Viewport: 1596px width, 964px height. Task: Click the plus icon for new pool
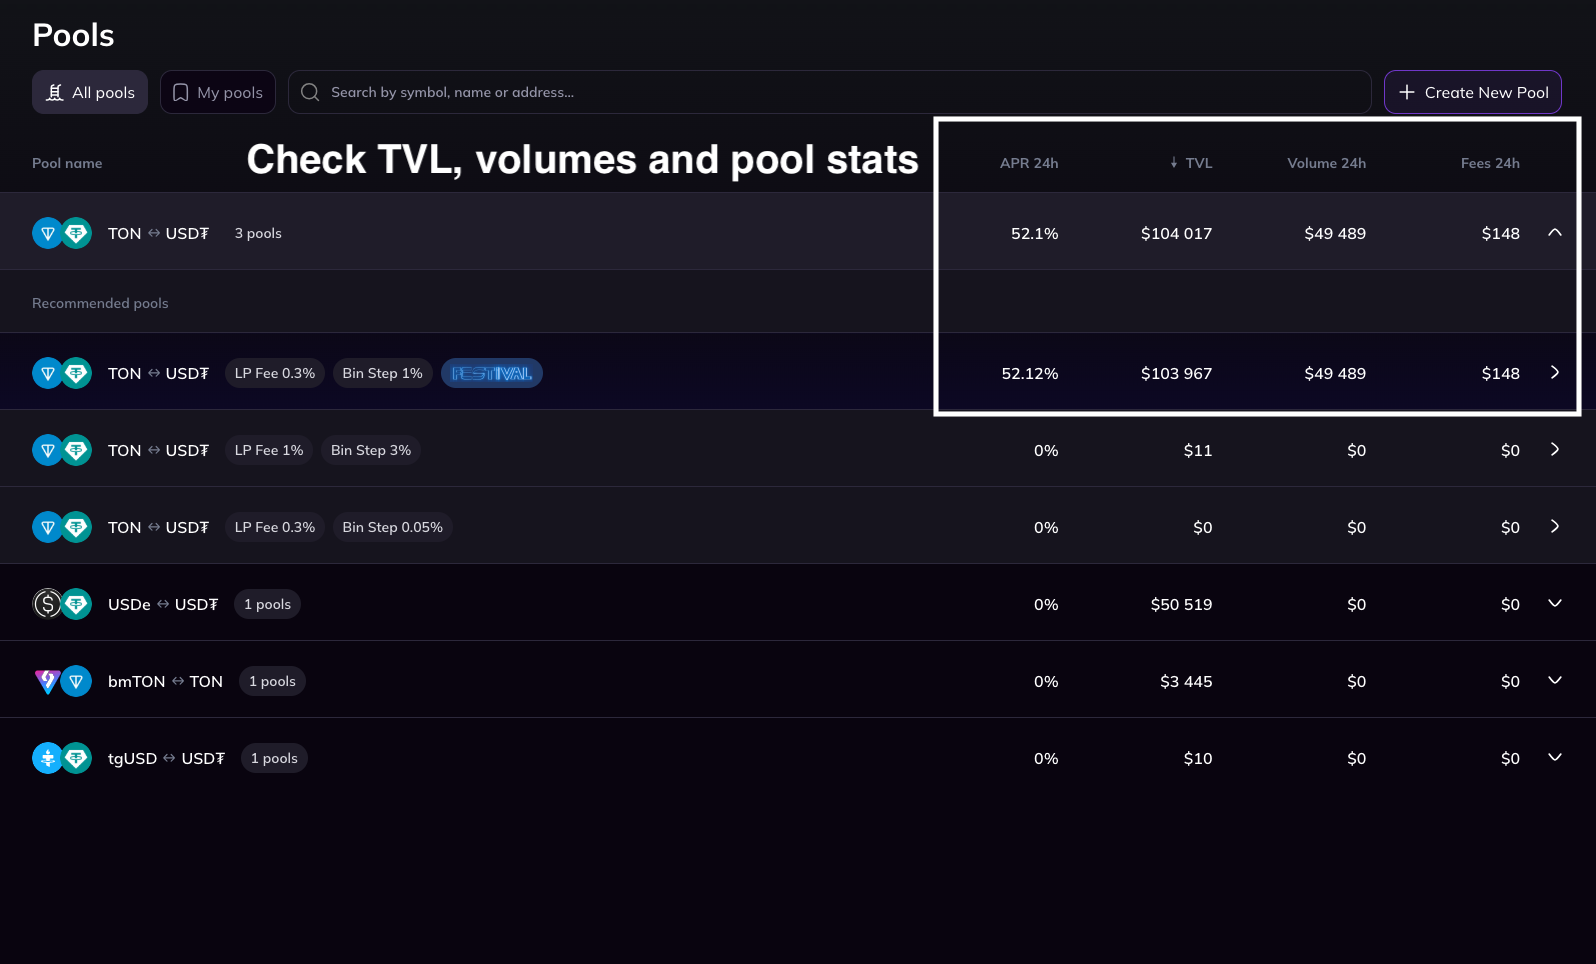[1407, 92]
